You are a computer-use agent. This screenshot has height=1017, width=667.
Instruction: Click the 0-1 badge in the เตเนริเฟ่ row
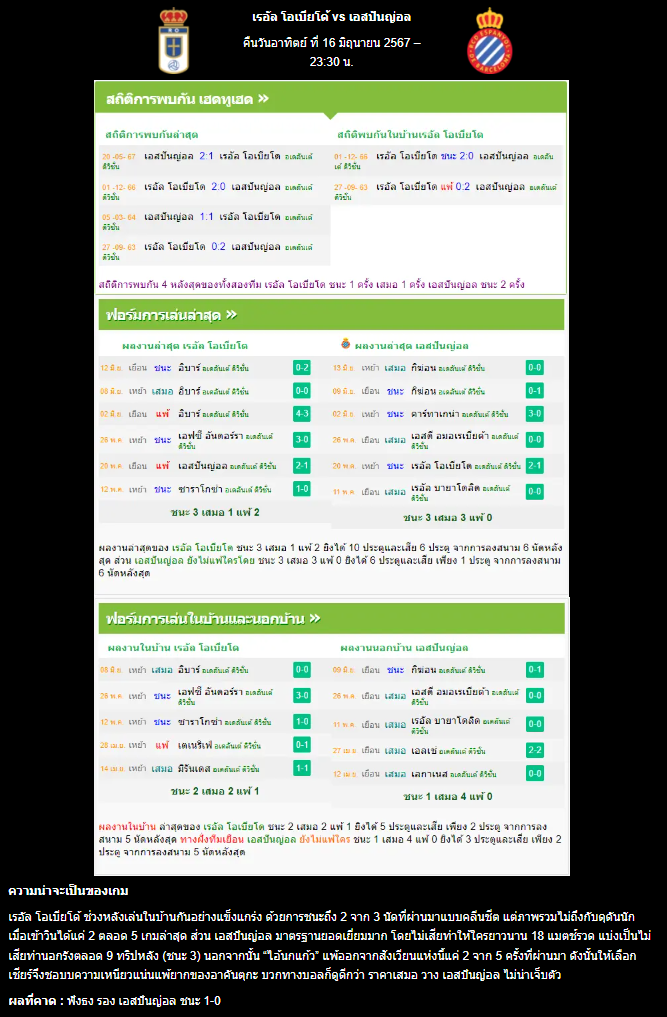click(x=302, y=745)
